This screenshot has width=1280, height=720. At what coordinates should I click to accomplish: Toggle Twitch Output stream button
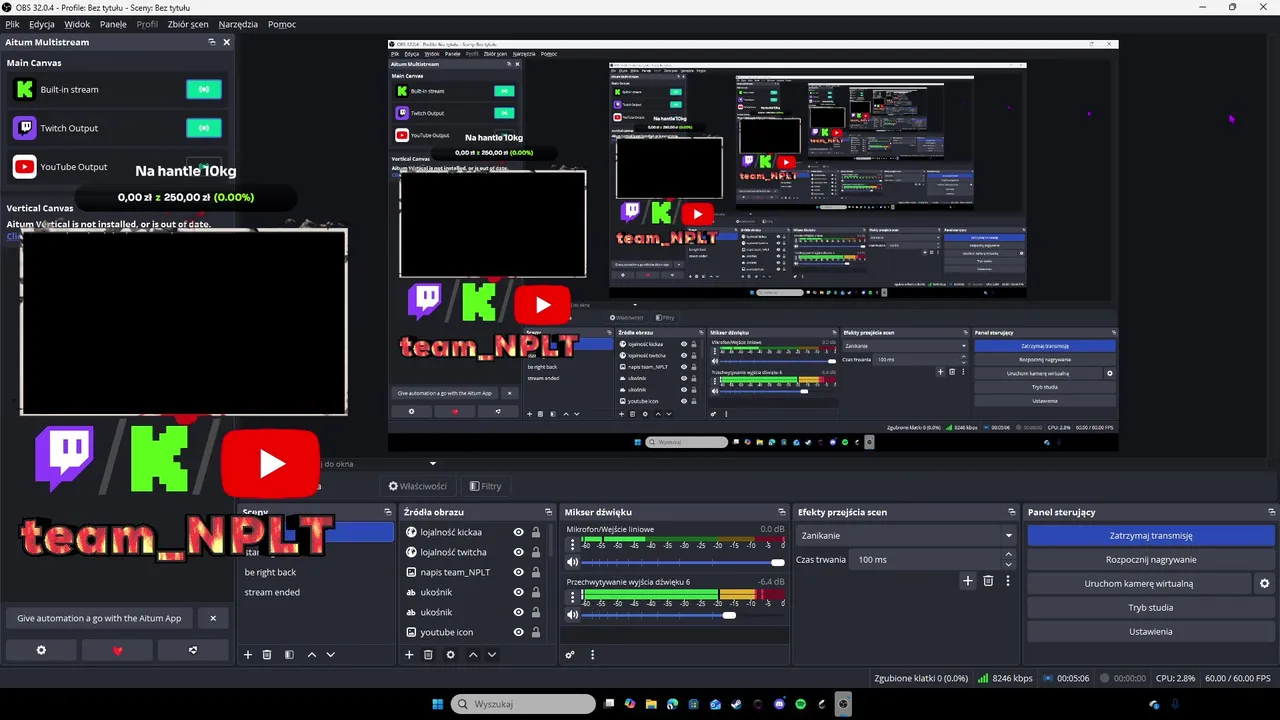pos(204,128)
